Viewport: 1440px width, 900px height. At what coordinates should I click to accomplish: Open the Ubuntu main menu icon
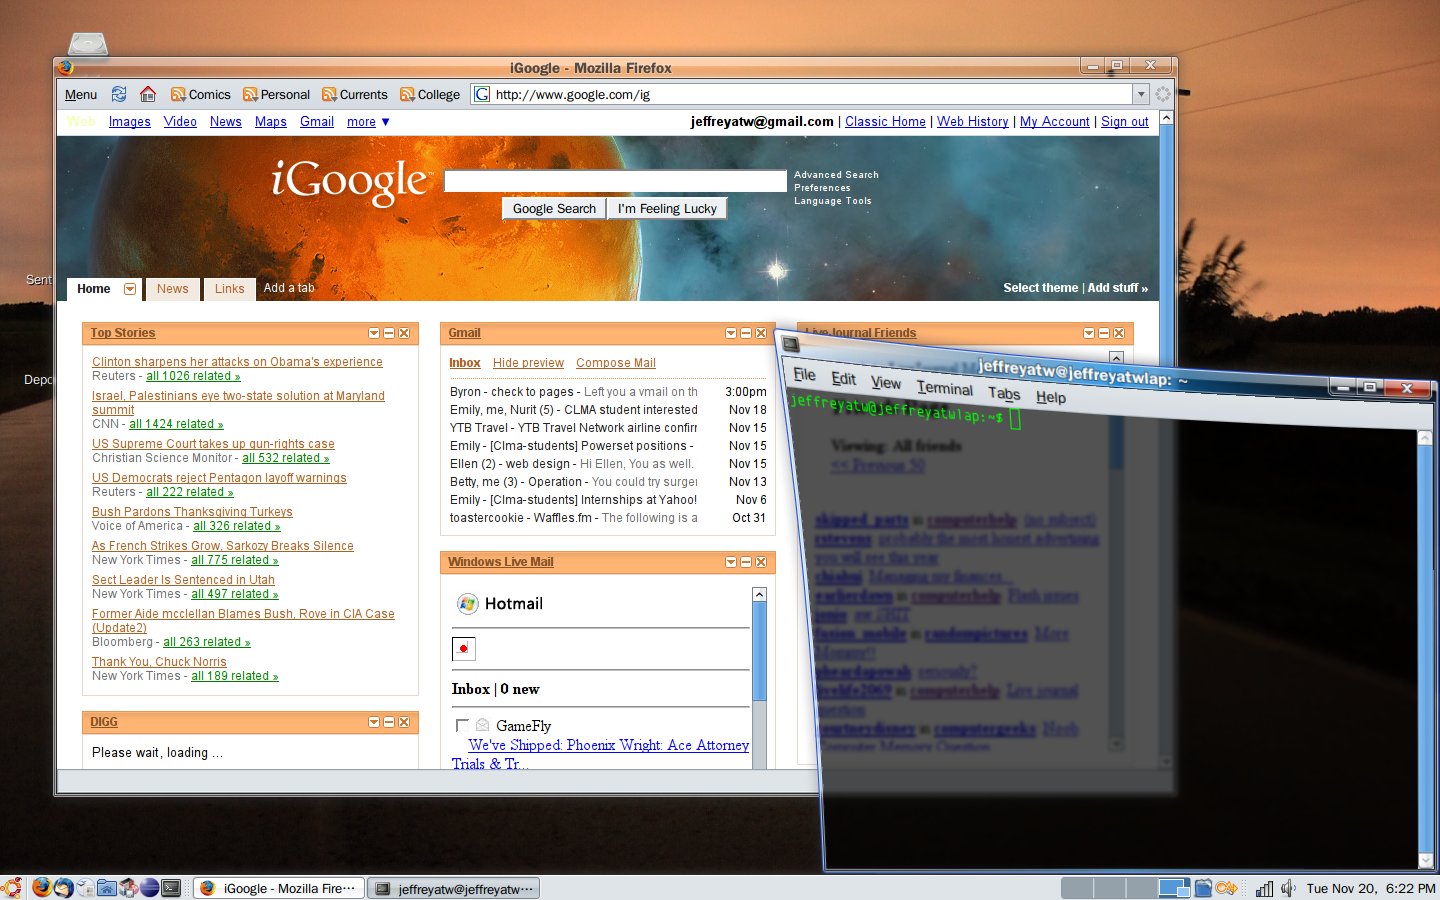click(12, 887)
